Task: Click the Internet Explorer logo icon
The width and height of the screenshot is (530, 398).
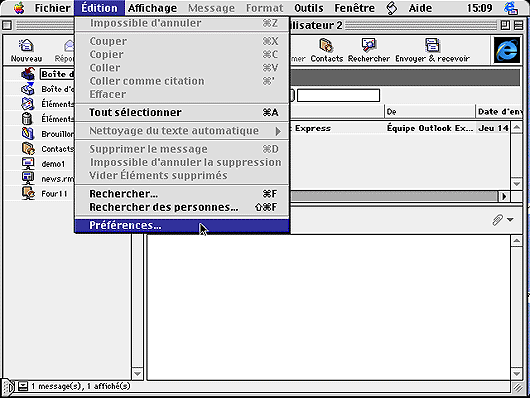Action: pos(507,50)
